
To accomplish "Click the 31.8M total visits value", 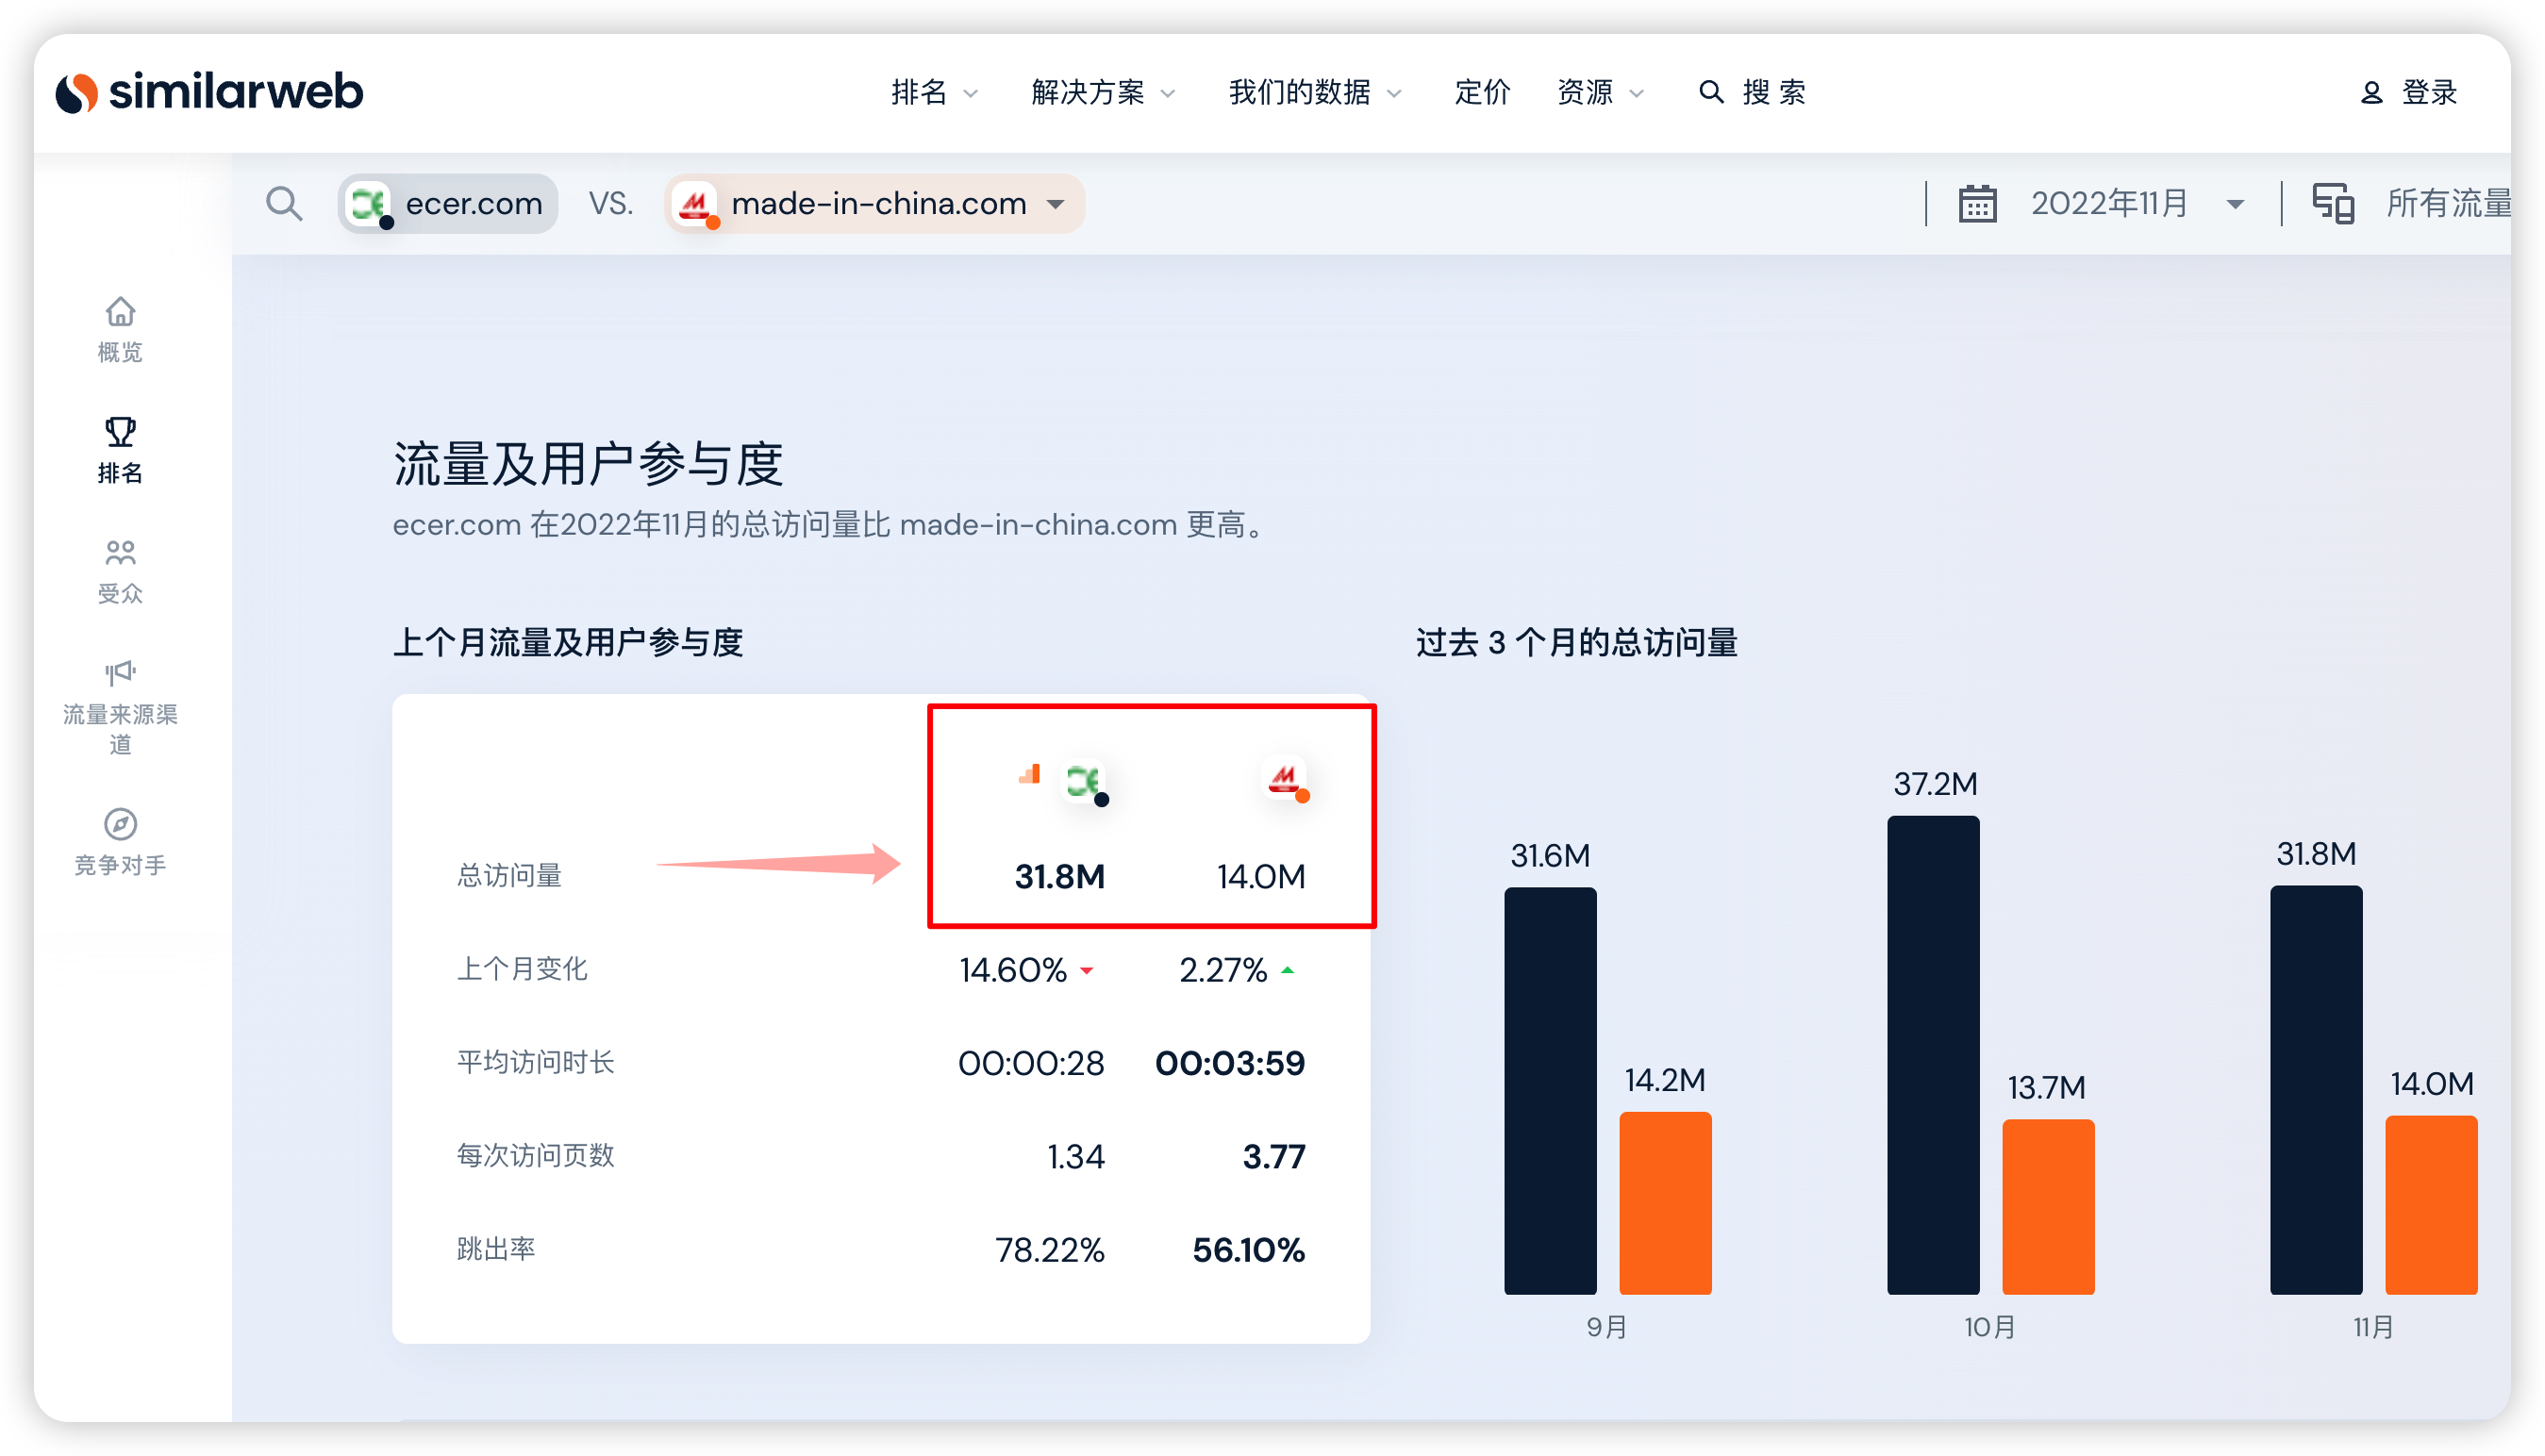I will click(1059, 876).
